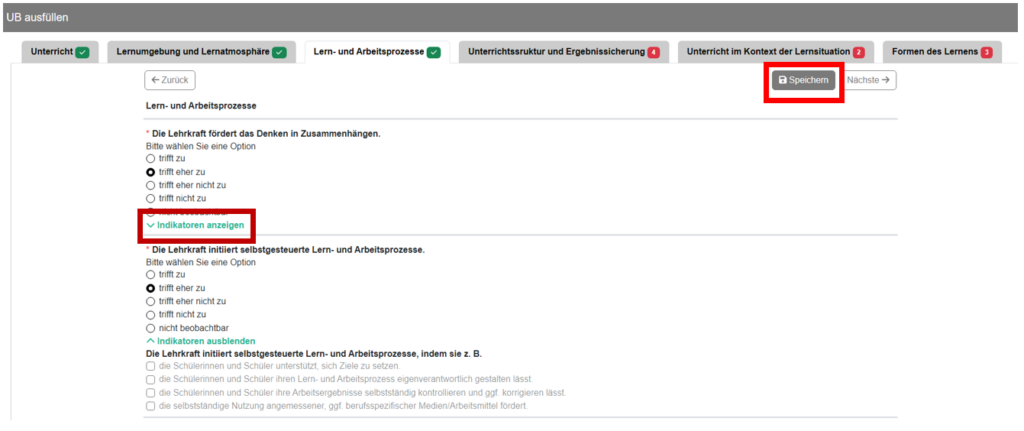Screen dimensions: 1024x431
Task: Click the red badge showing 3
Action: [986, 52]
